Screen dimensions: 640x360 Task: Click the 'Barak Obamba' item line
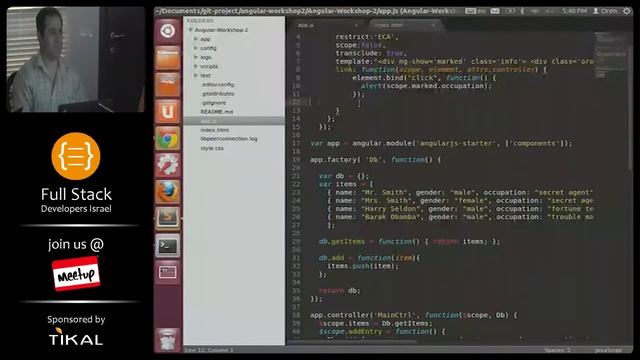tap(460, 217)
